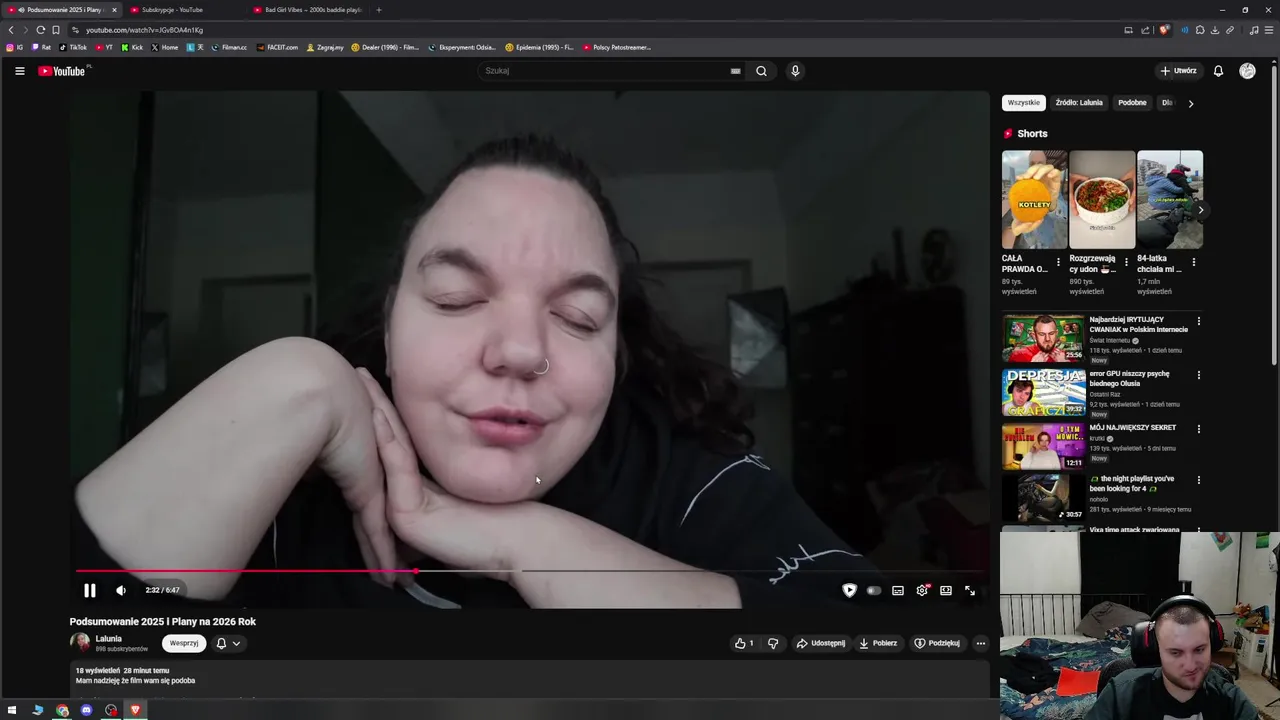Click the search magnifier button

[x=761, y=71]
